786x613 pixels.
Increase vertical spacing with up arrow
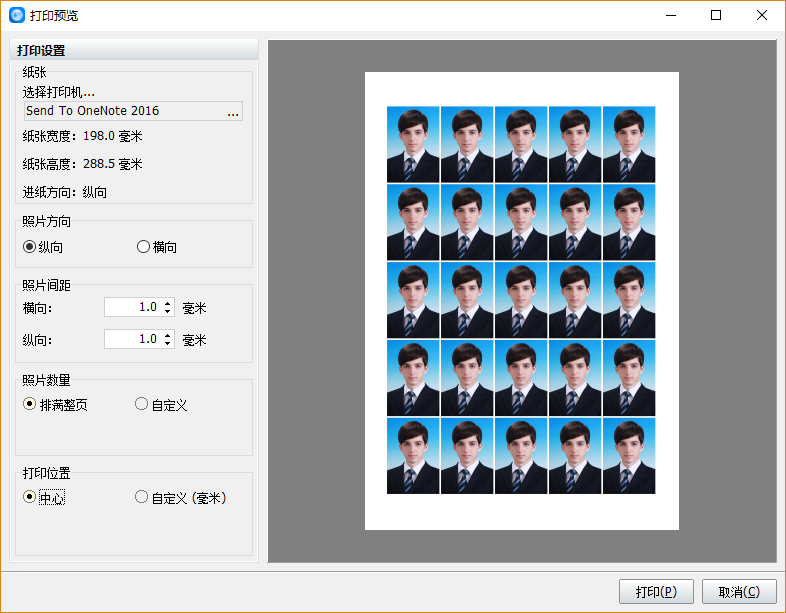(167, 335)
